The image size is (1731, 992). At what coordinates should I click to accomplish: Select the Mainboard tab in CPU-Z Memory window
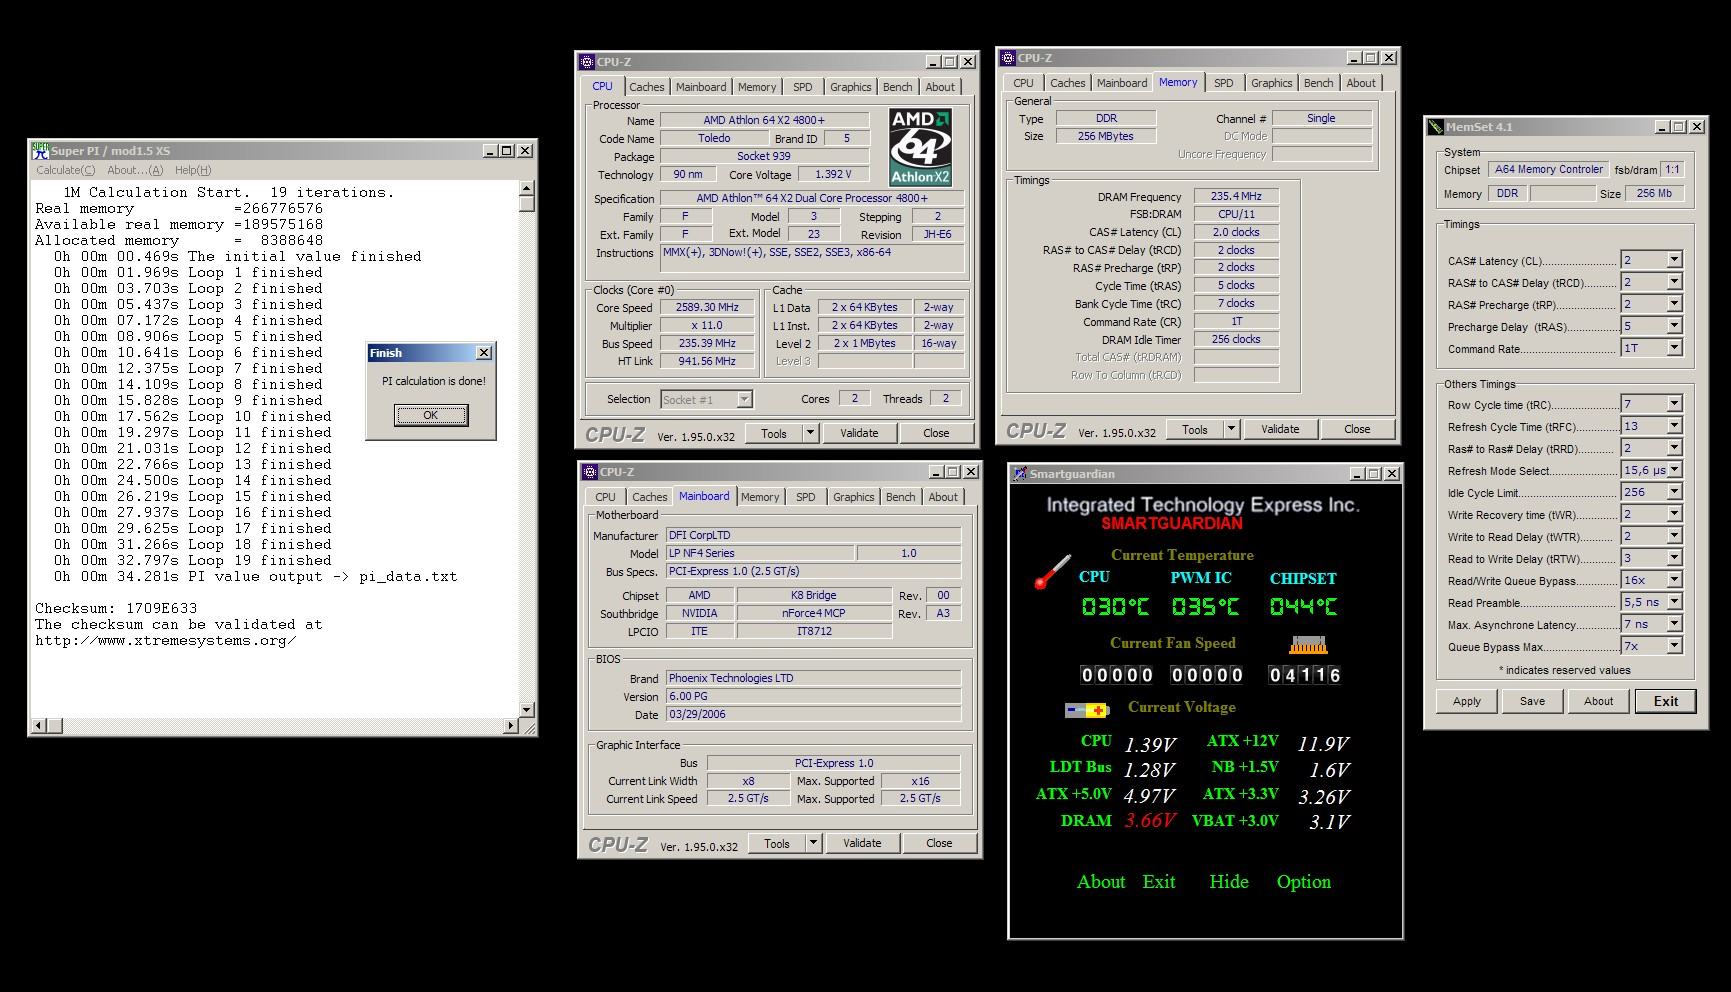coord(1122,83)
